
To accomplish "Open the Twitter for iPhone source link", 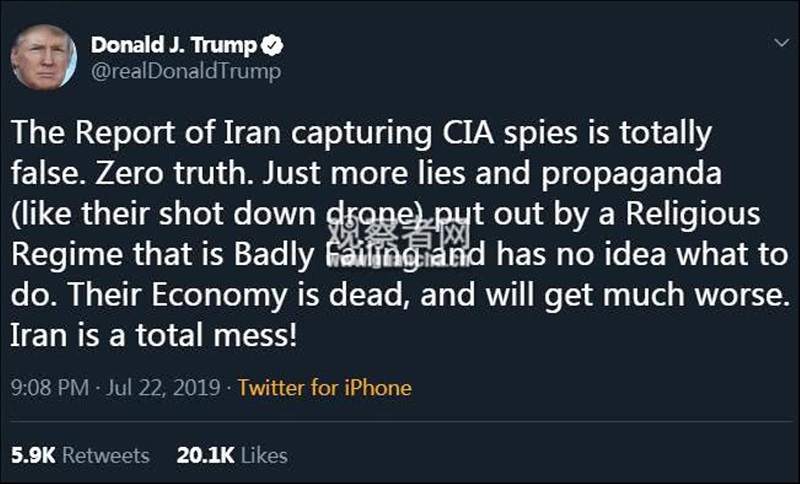I will coord(324,387).
